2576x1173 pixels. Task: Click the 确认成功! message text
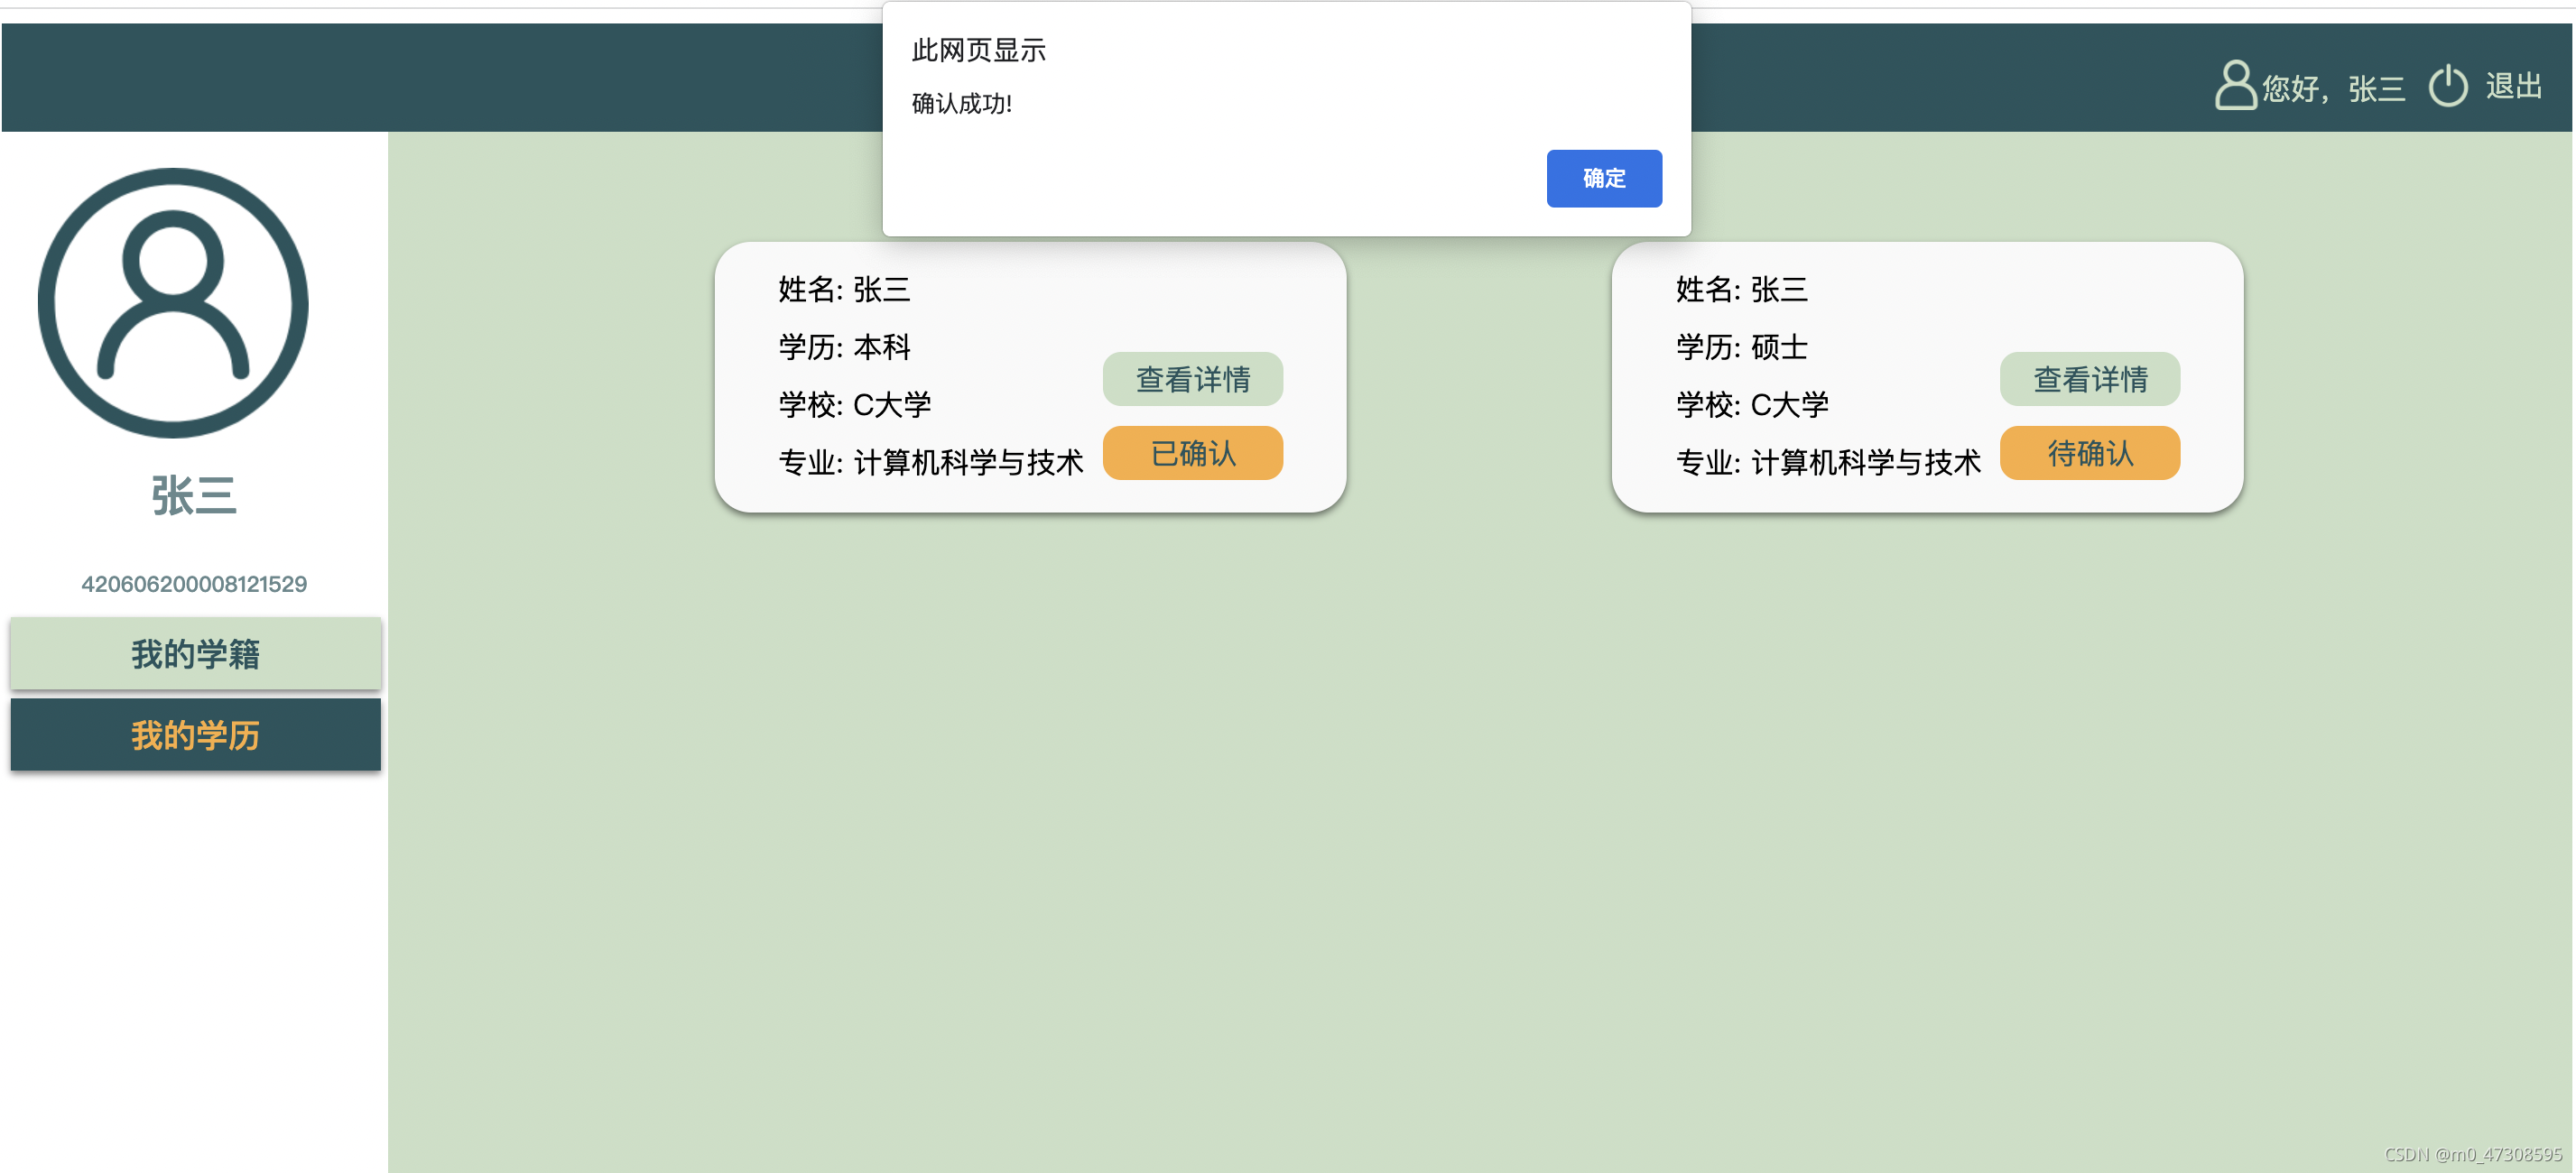[x=961, y=104]
